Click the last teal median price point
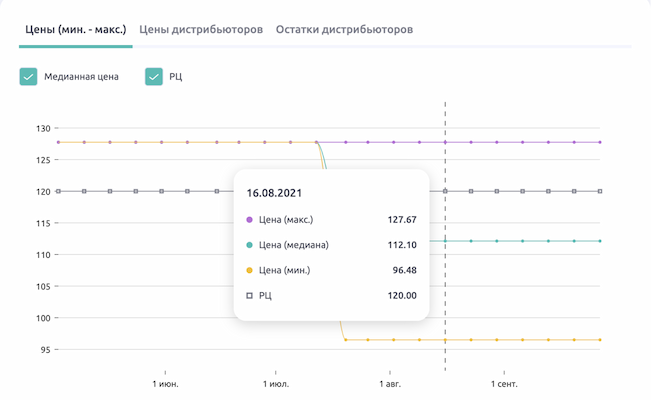 click(600, 241)
